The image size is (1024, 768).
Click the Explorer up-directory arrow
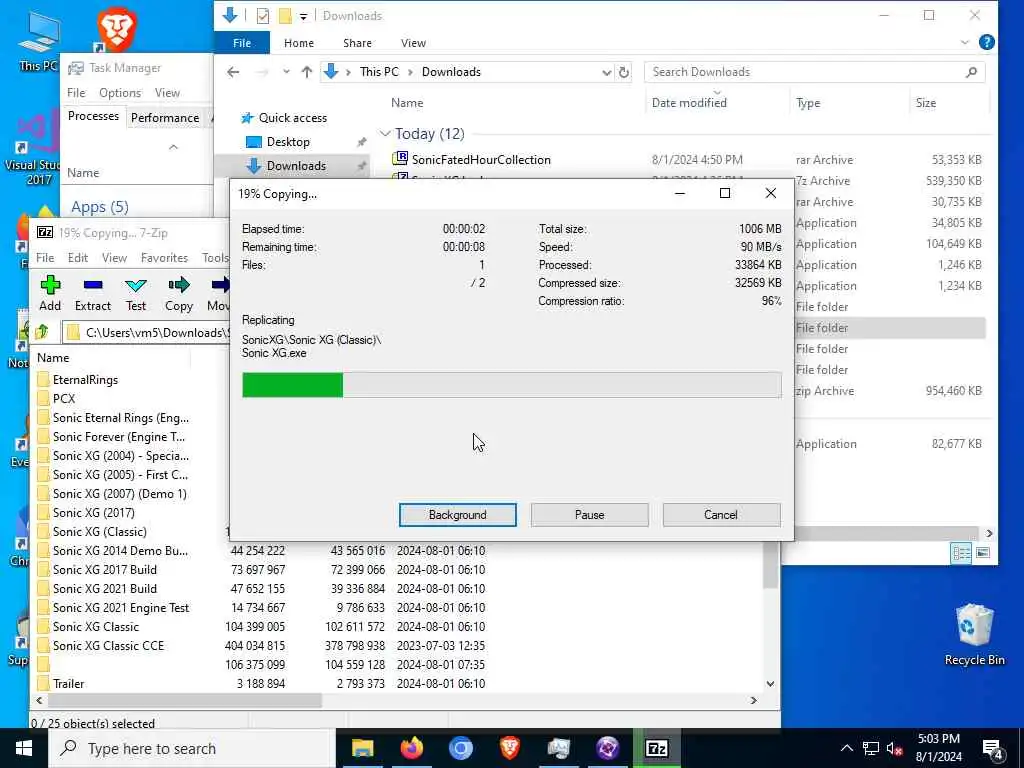pyautogui.click(x=306, y=72)
